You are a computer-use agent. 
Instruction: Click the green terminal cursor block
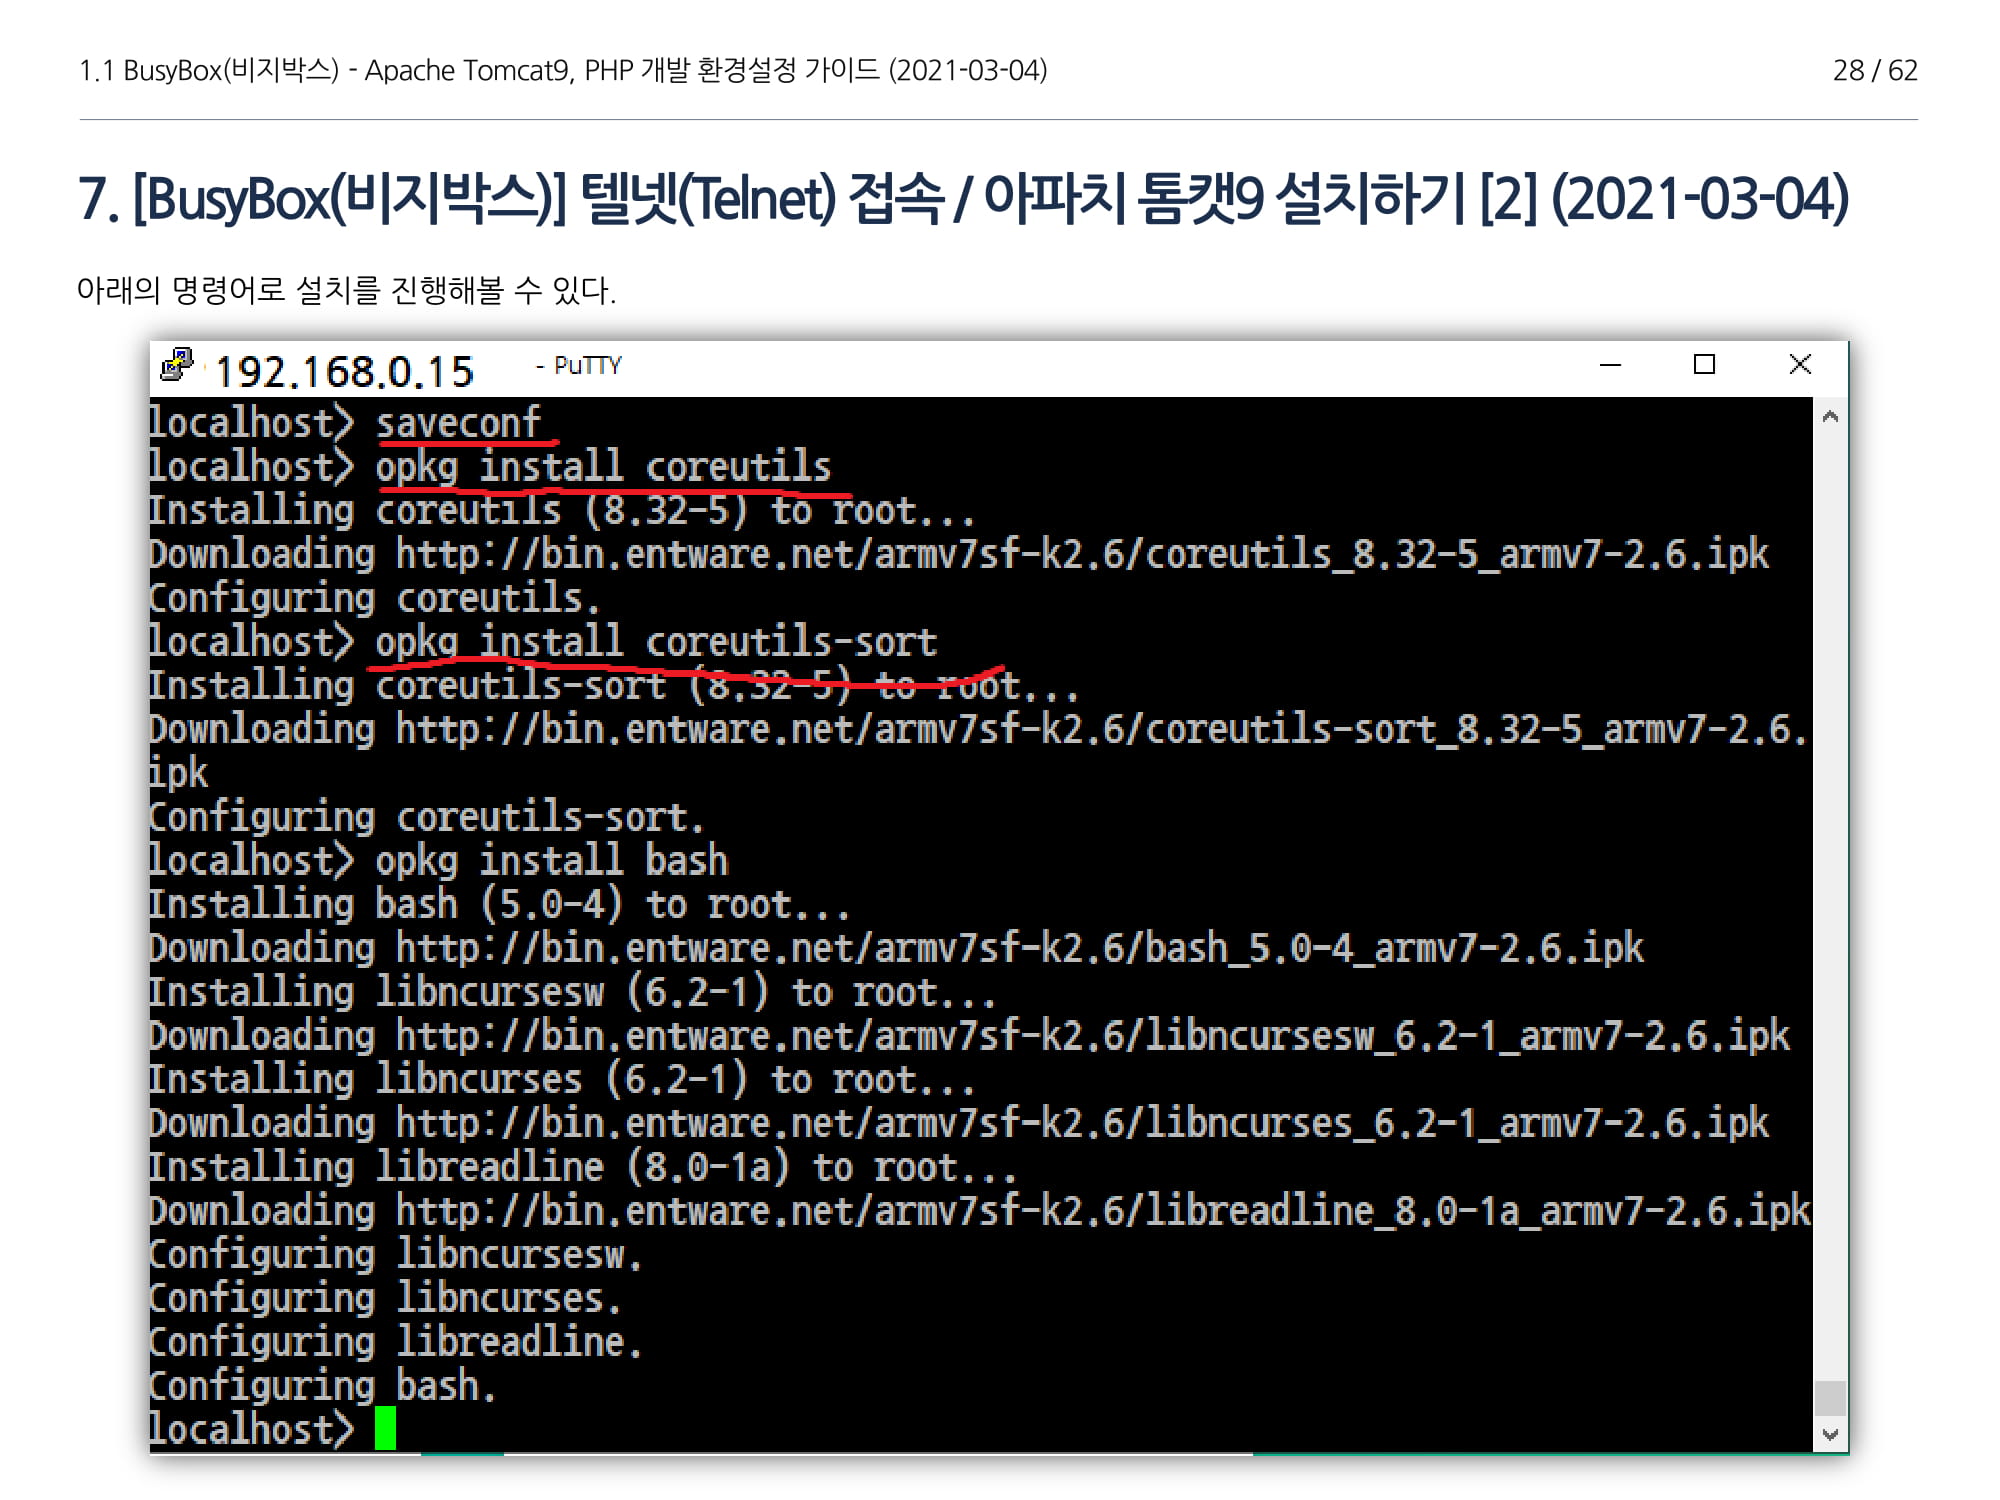click(x=385, y=1428)
